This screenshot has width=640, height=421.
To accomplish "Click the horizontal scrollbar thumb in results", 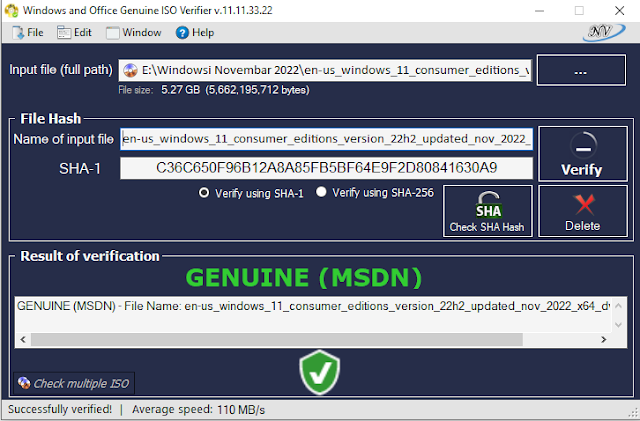I will (277, 340).
